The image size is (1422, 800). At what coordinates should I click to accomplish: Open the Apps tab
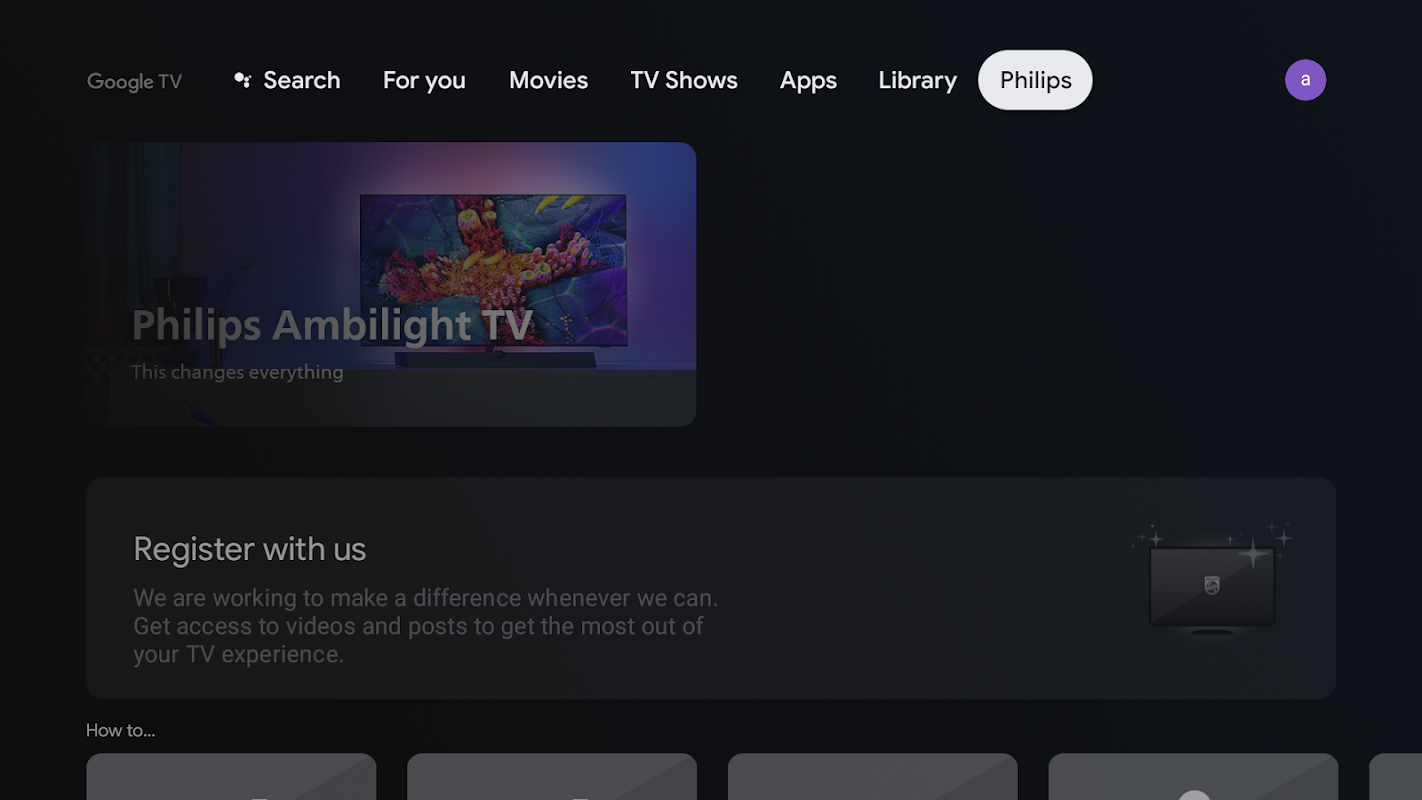click(x=808, y=80)
